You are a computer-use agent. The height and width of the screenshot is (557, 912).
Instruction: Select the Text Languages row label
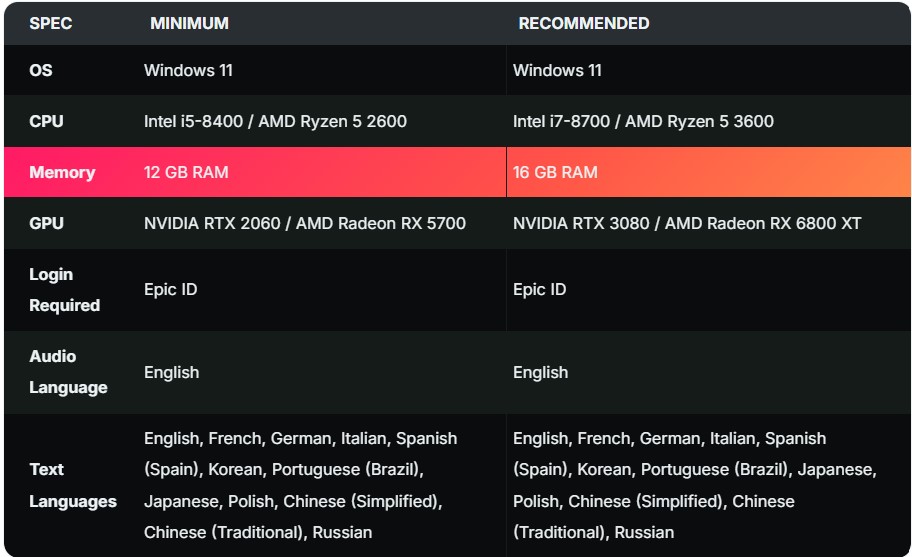[x=72, y=485]
